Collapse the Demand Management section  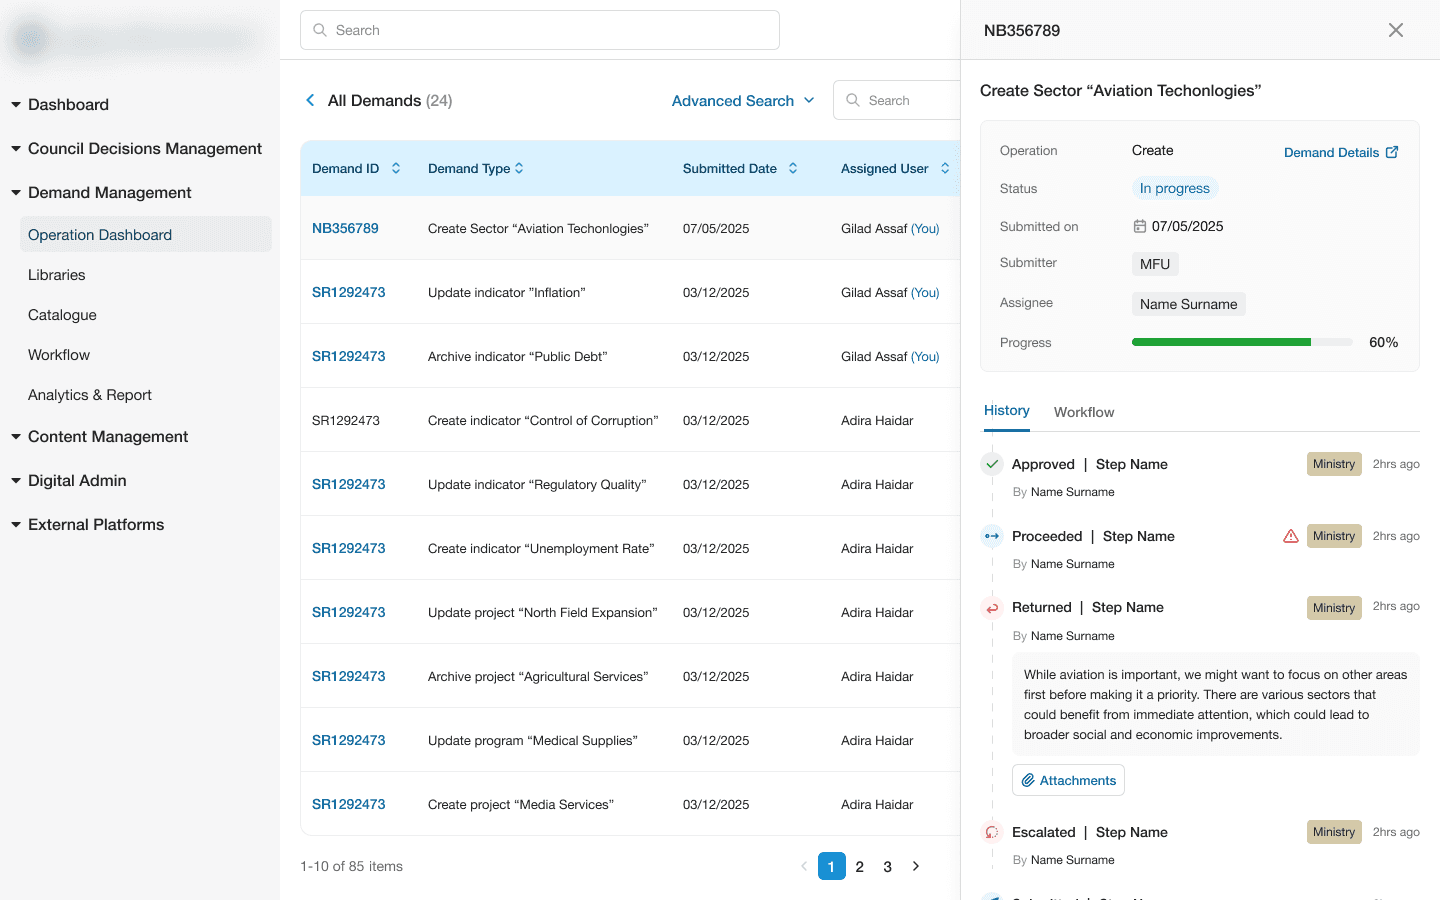point(16,192)
